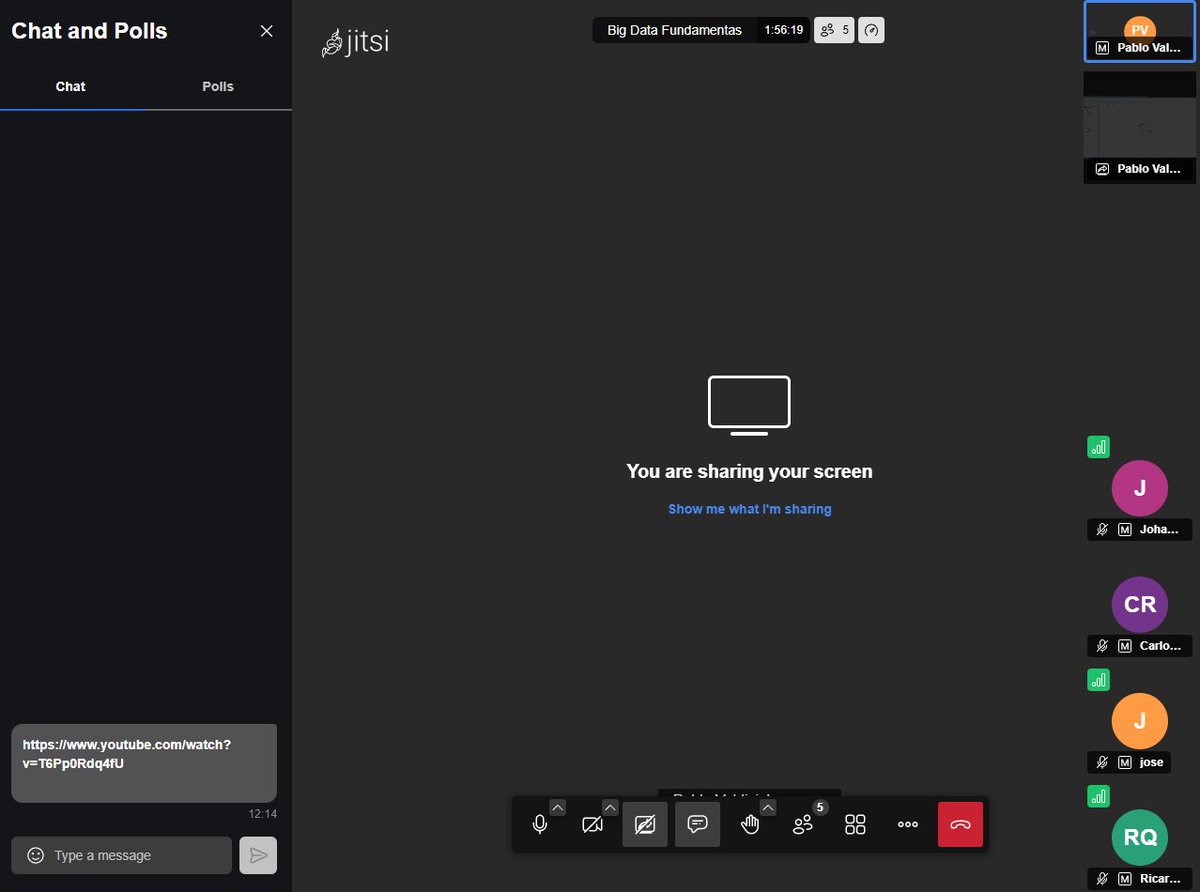Expand reactions arrow above raise hand
1200x892 pixels.
point(768,807)
